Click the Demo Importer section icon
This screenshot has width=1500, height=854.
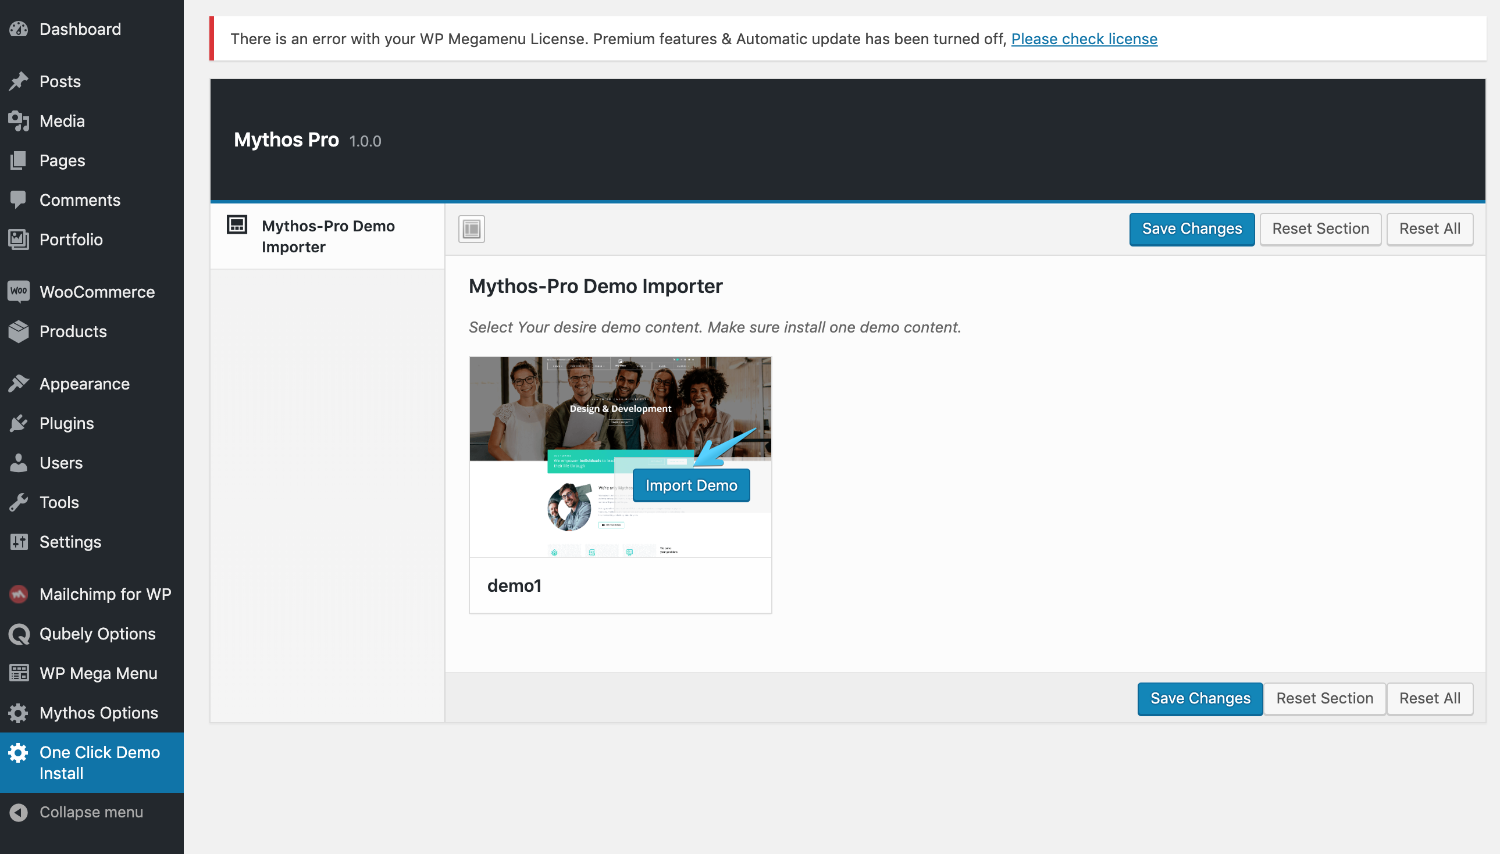pos(237,224)
